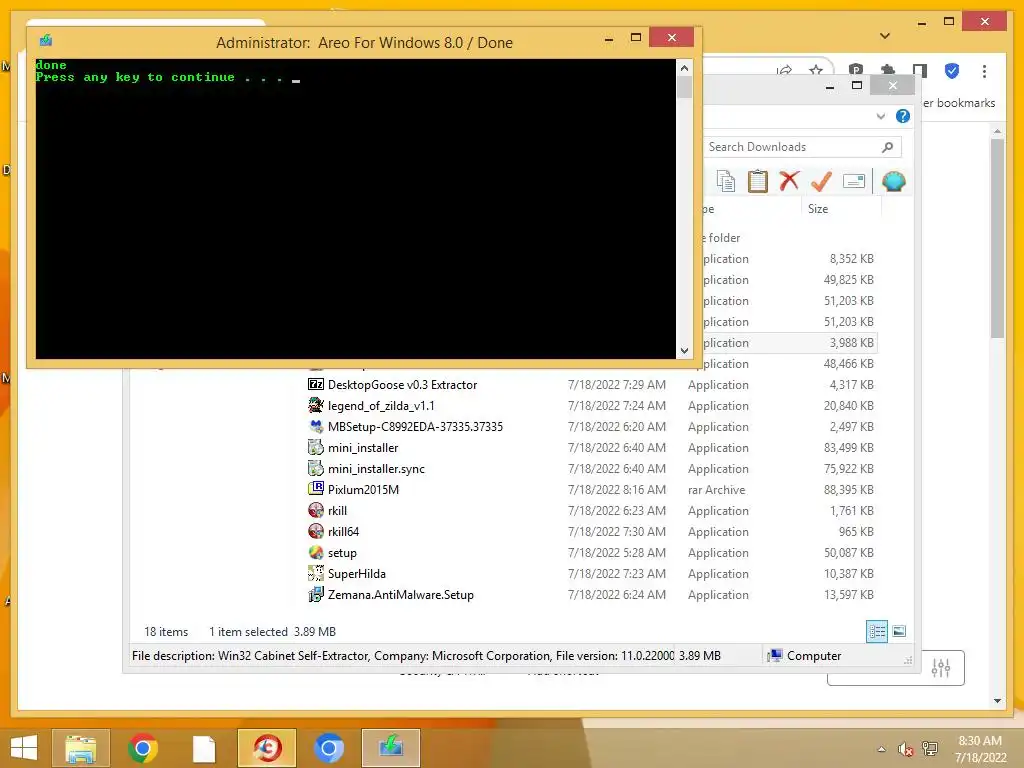This screenshot has width=1024, height=768.
Task: Click the 3,988 KB size cell
Action: 852,343
